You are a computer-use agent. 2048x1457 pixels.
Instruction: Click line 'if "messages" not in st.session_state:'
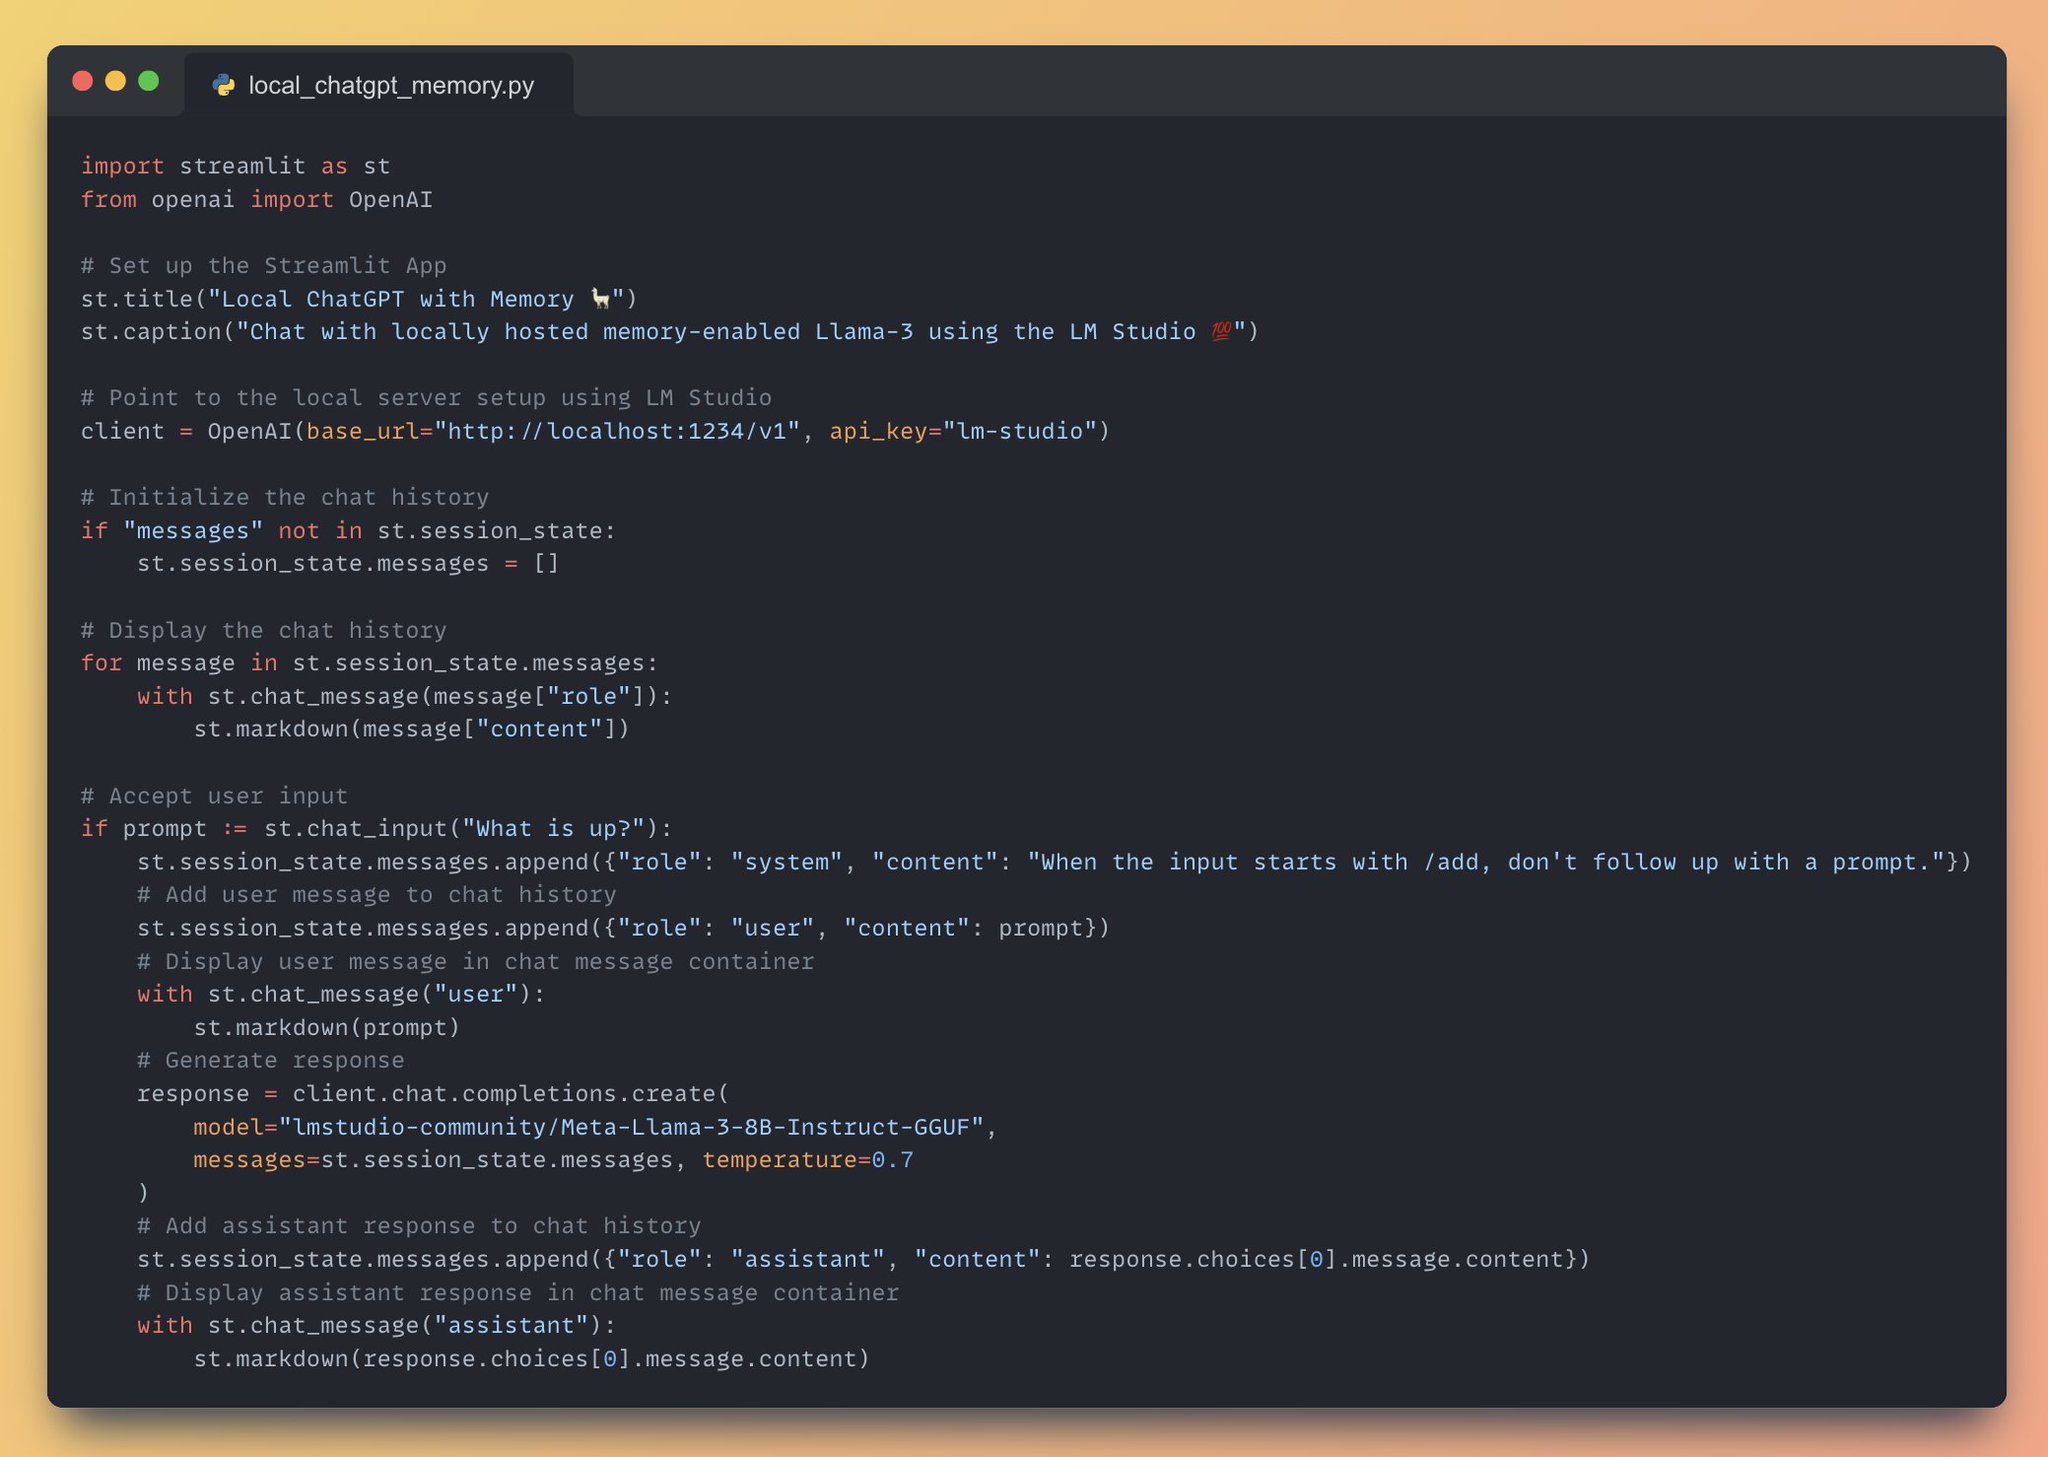tap(349, 531)
